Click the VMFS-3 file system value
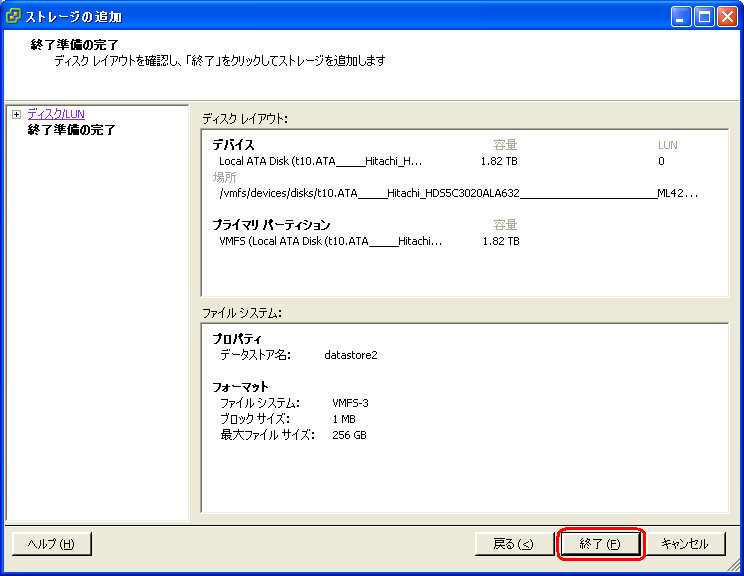This screenshot has height=576, width=744. point(350,403)
